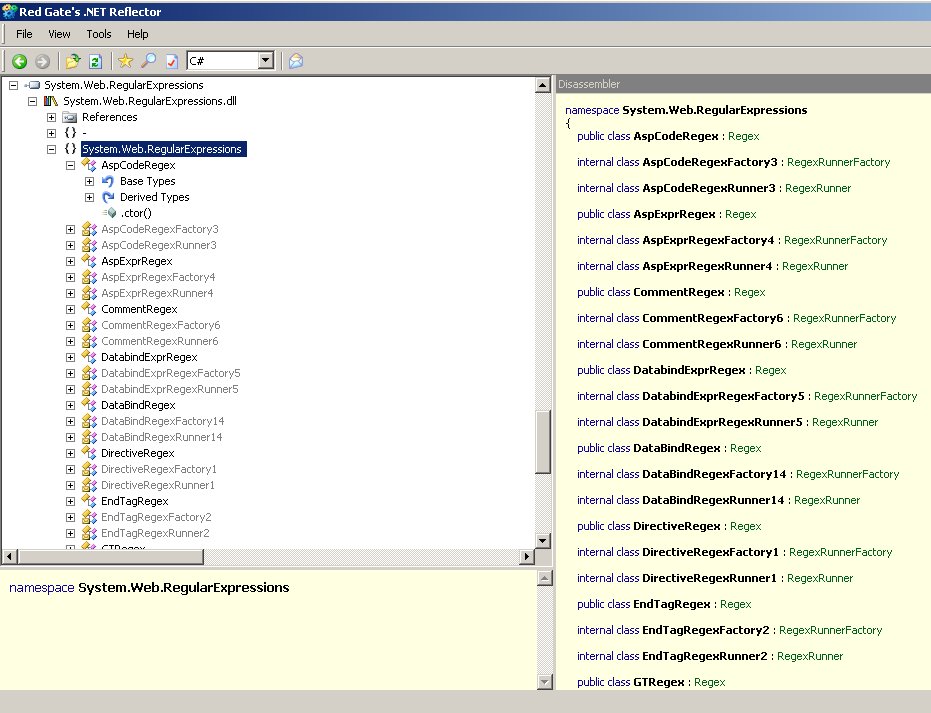Click the DatabindExprRegex class icon
The height and width of the screenshot is (713, 931).
pyautogui.click(x=89, y=357)
